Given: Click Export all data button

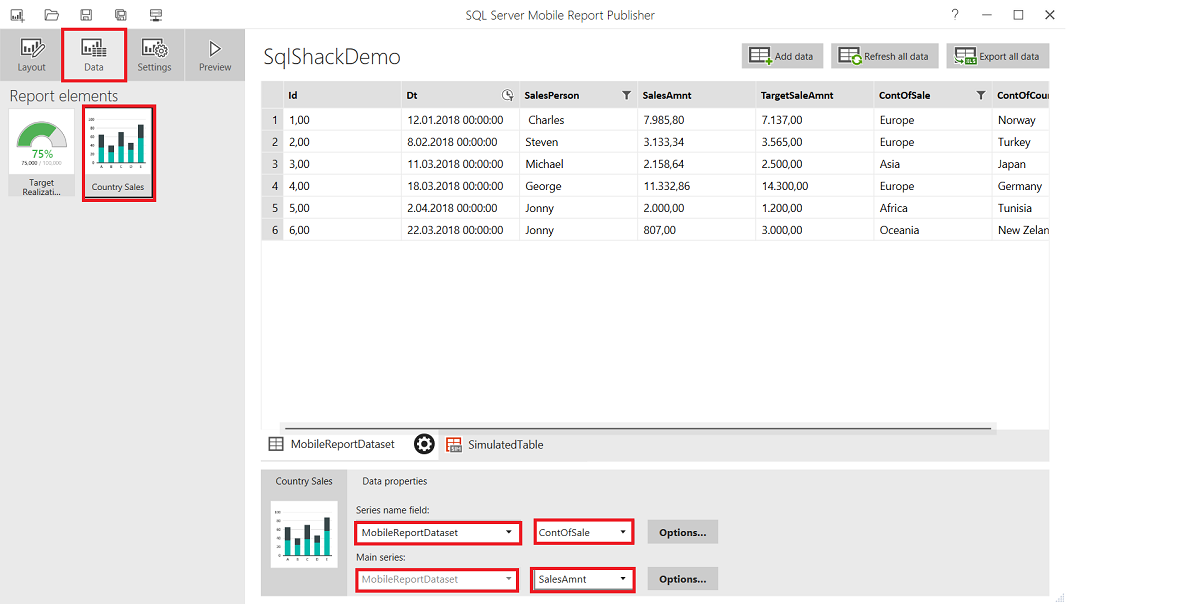Looking at the screenshot, I should click(997, 56).
